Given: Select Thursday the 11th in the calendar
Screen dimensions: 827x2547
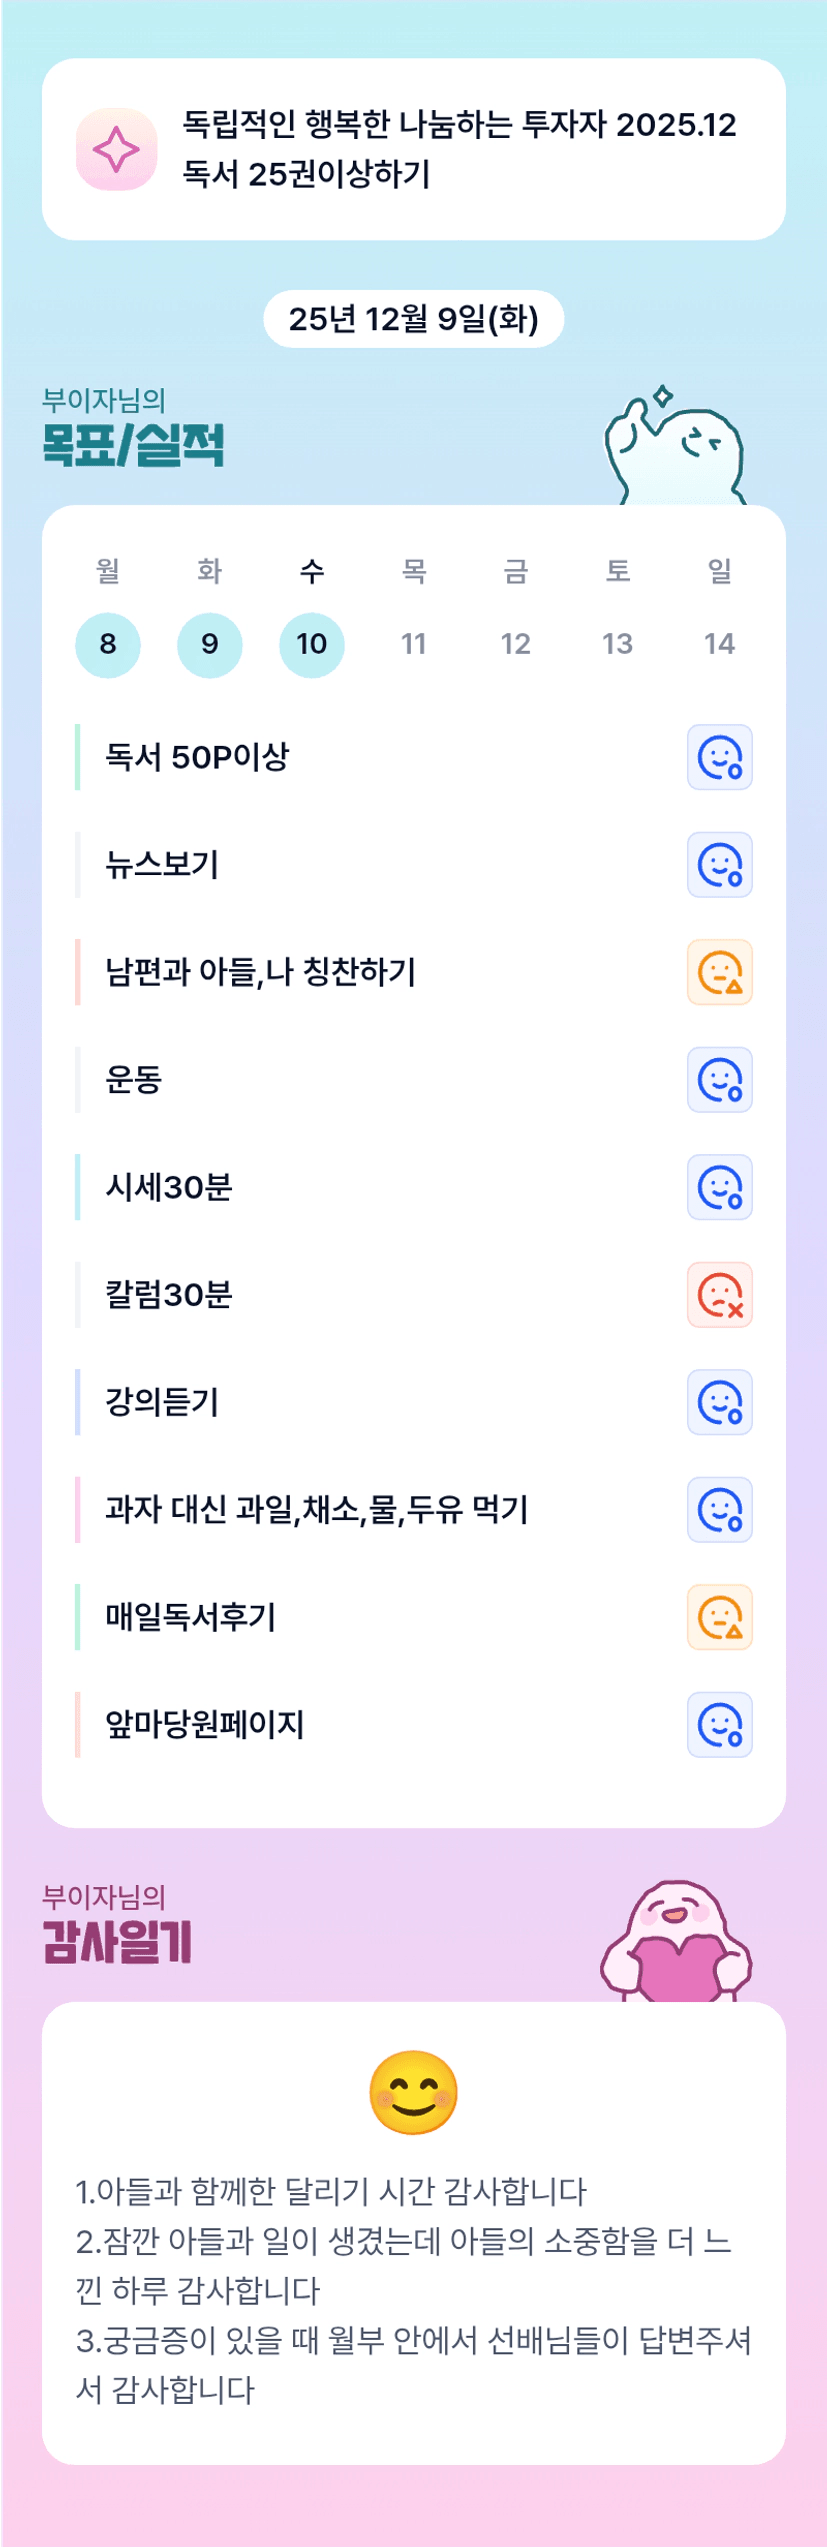Looking at the screenshot, I should (x=414, y=644).
